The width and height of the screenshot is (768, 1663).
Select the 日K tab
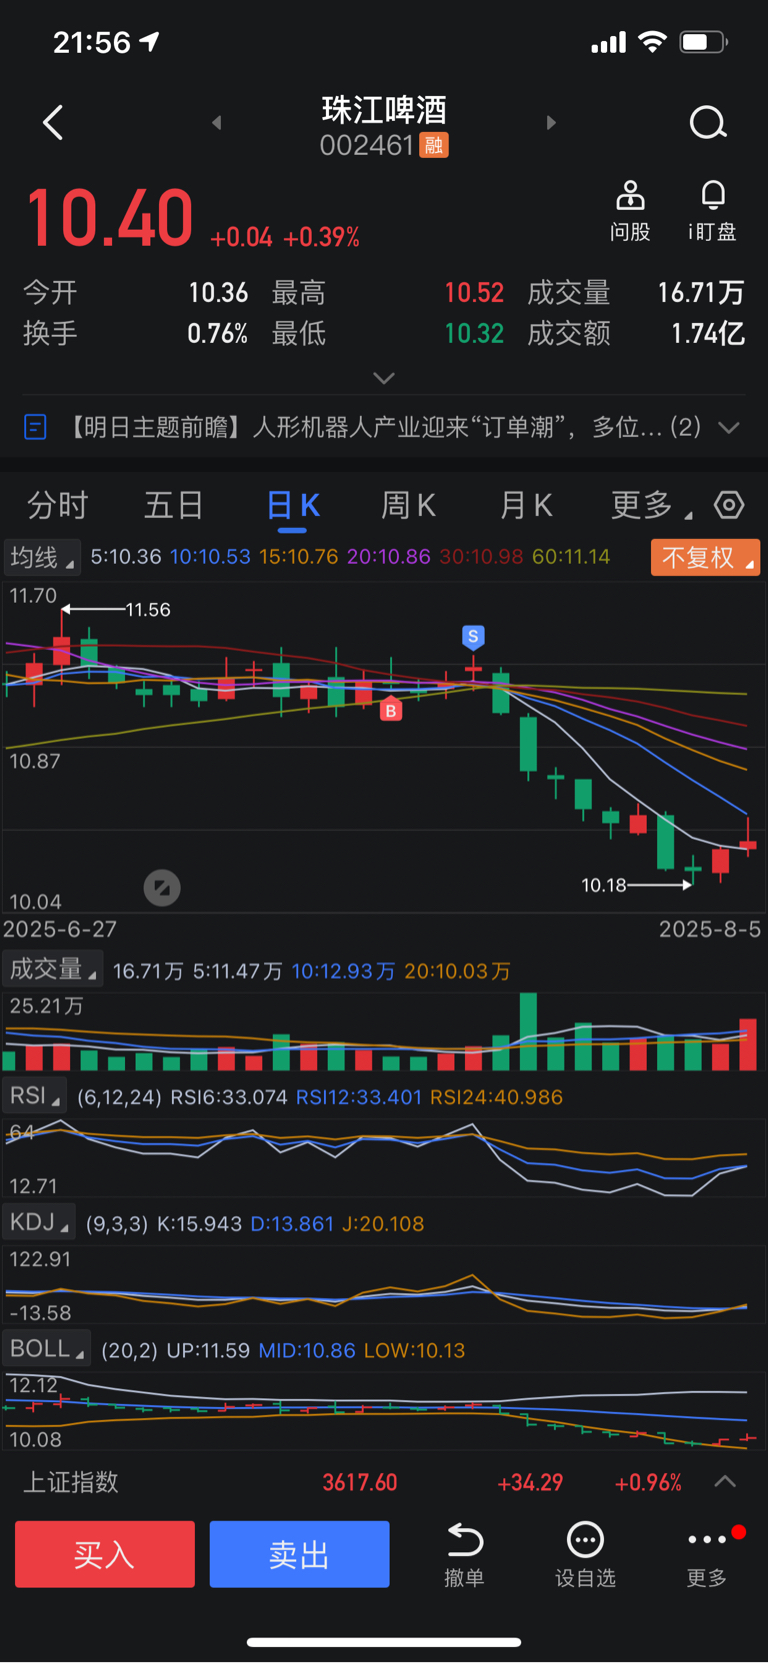[x=293, y=505]
